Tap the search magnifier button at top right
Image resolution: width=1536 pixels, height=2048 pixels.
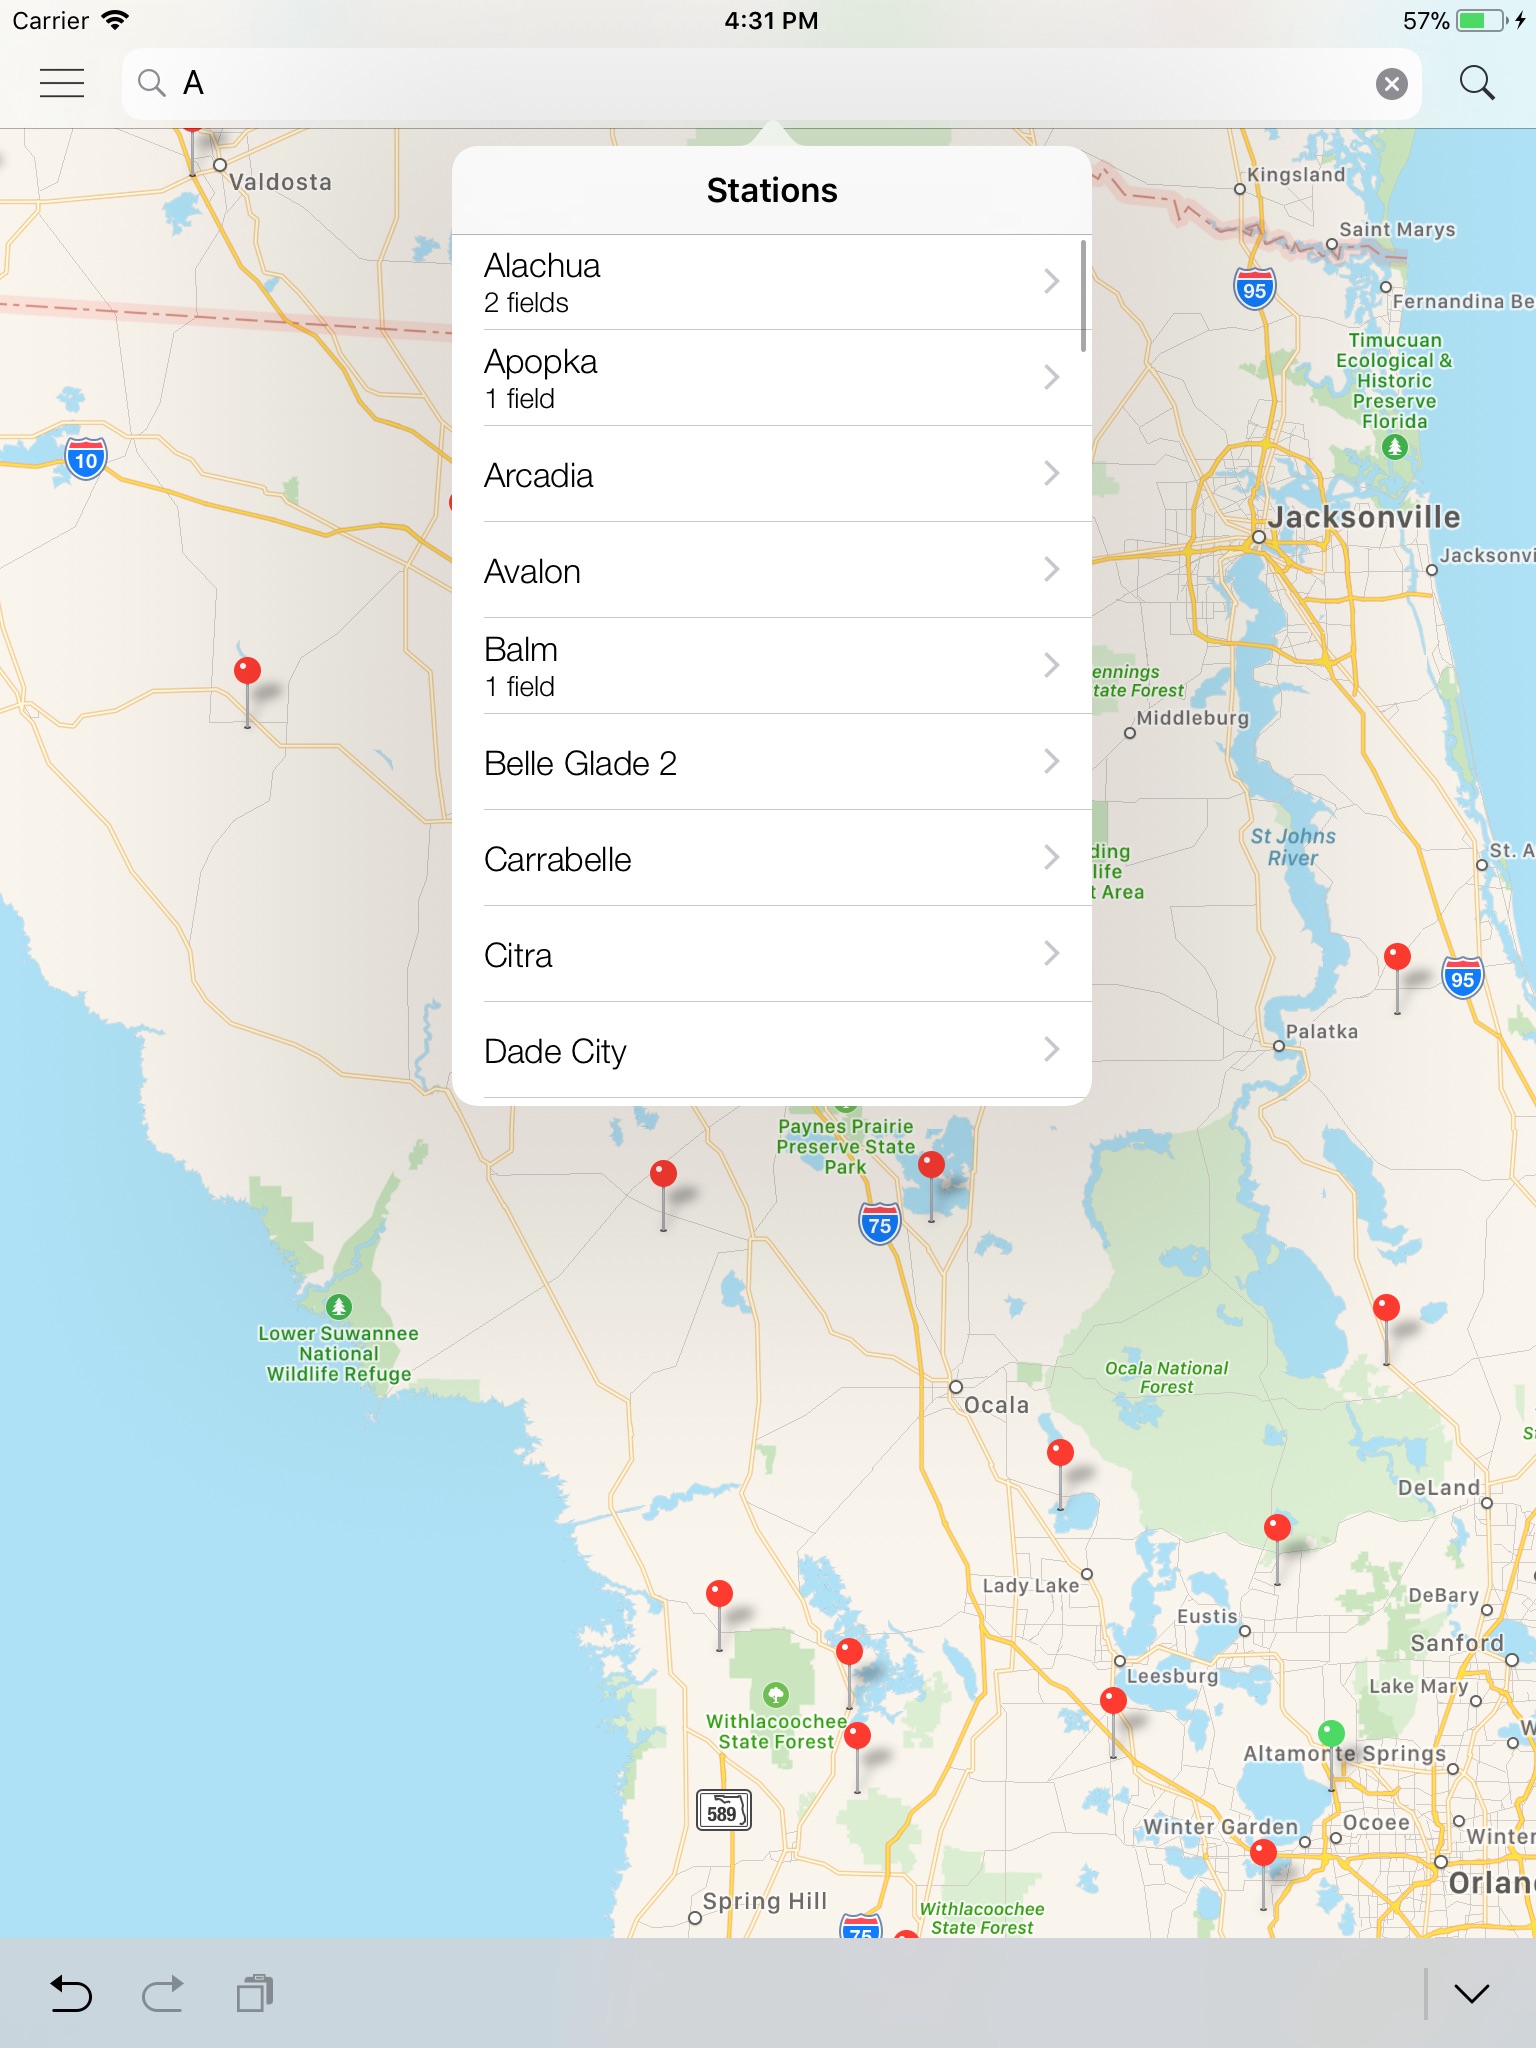1477,83
